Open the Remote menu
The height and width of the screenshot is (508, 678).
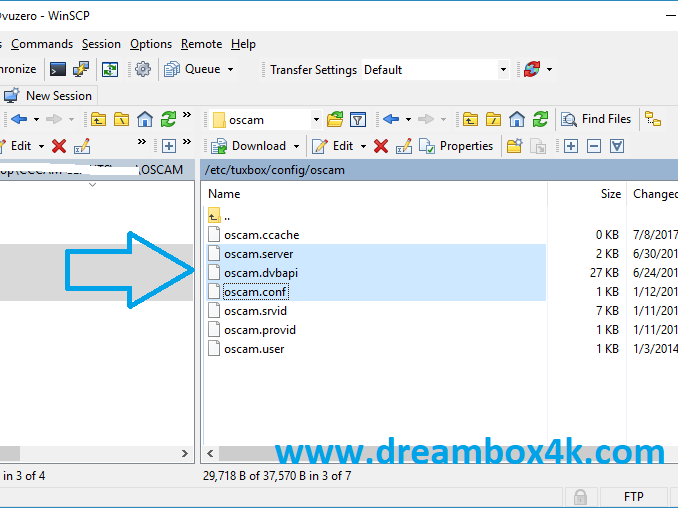click(x=201, y=44)
